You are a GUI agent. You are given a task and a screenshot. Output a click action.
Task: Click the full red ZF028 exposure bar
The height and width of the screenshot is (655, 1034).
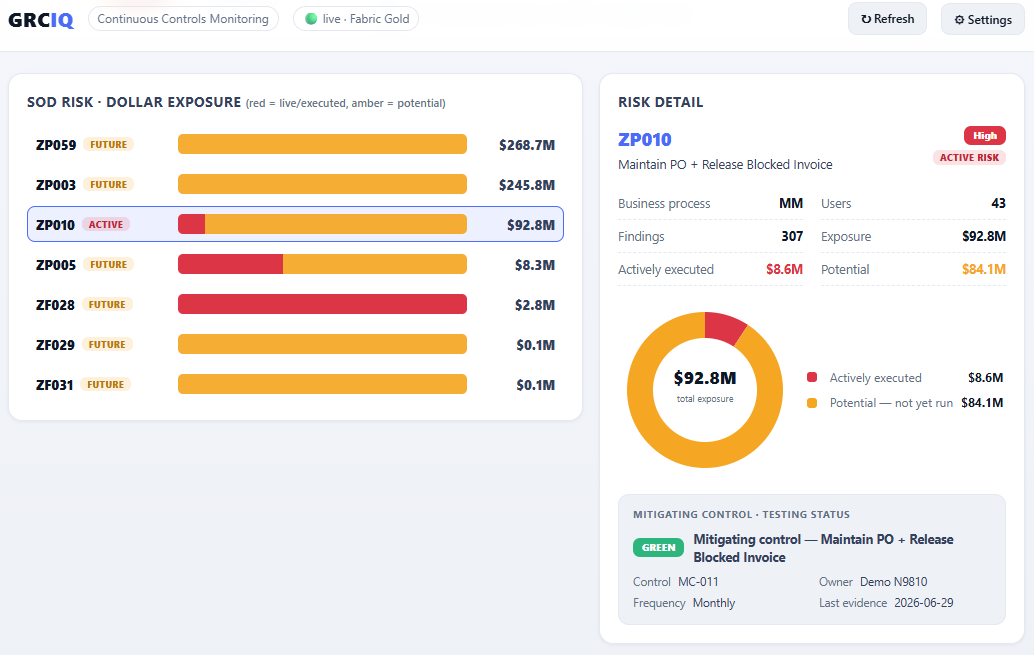point(322,305)
